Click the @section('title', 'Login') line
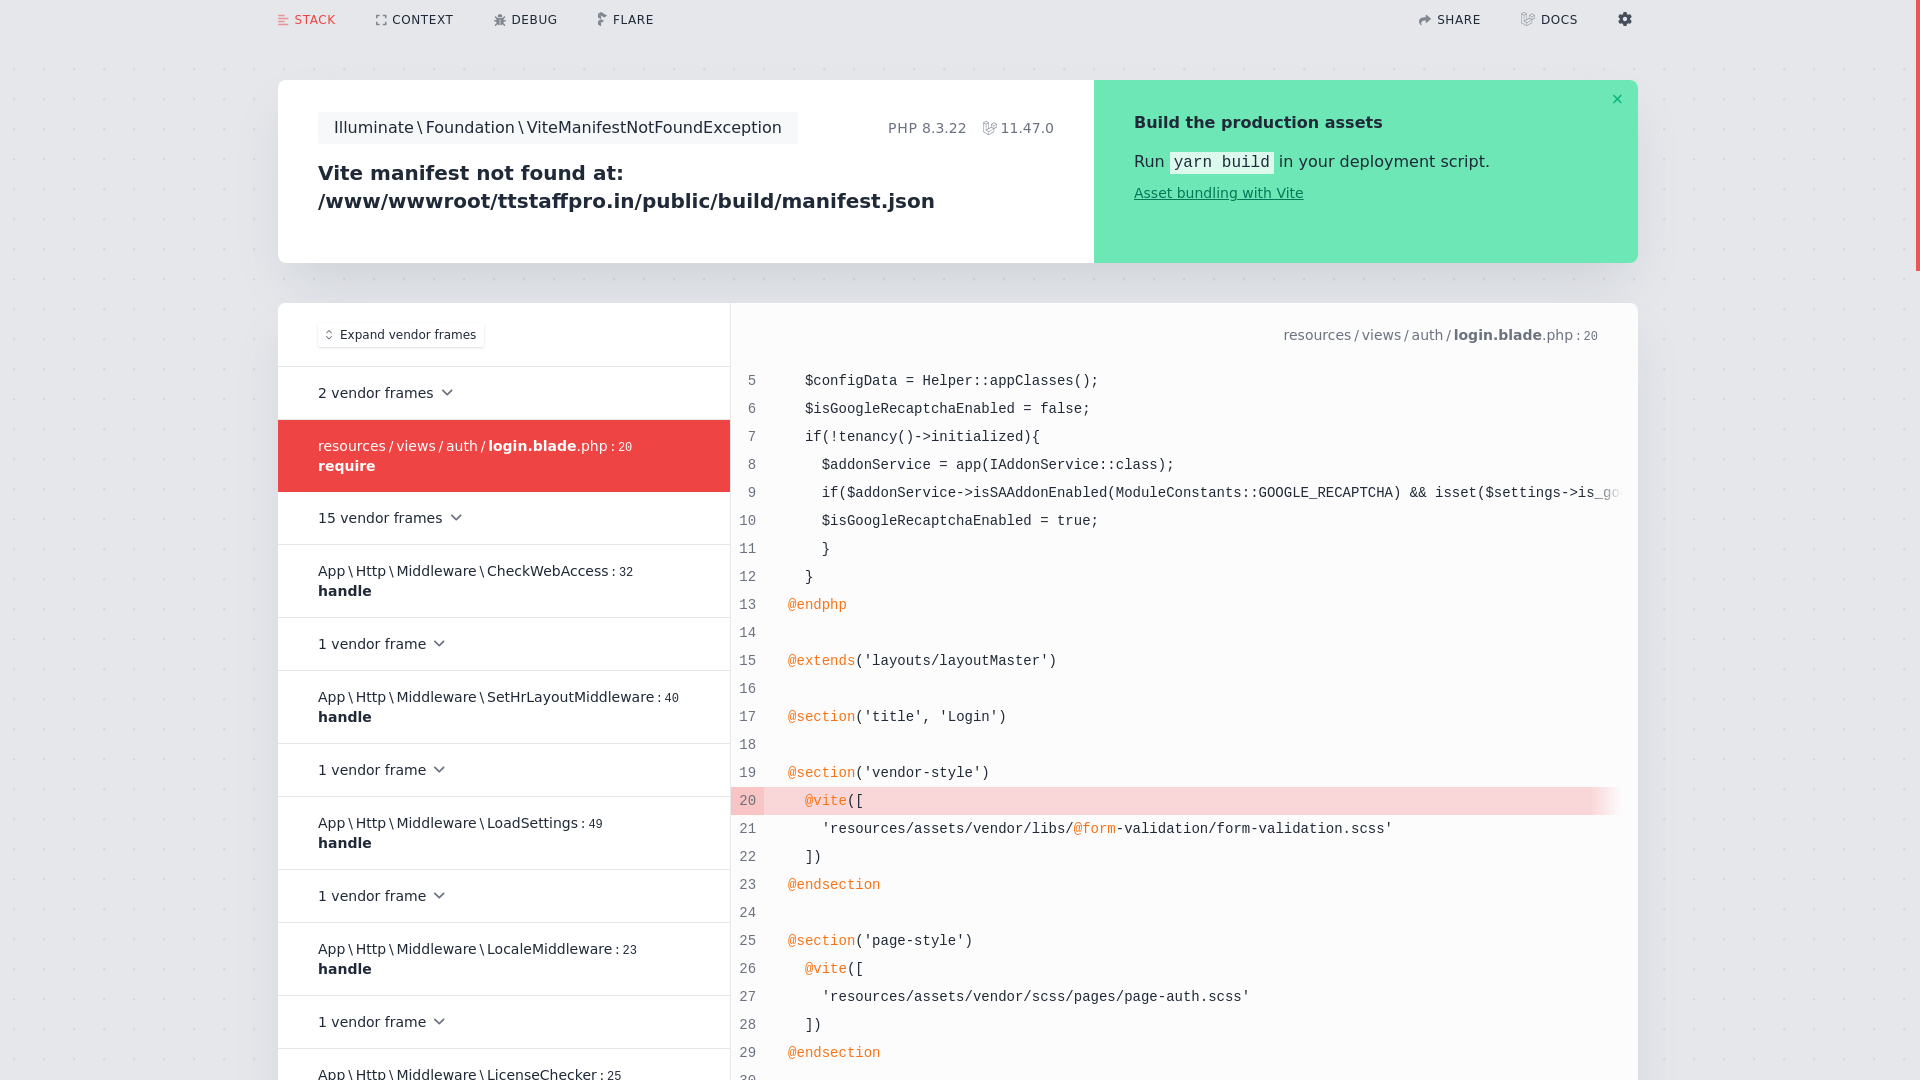The image size is (1920, 1080). point(897,717)
